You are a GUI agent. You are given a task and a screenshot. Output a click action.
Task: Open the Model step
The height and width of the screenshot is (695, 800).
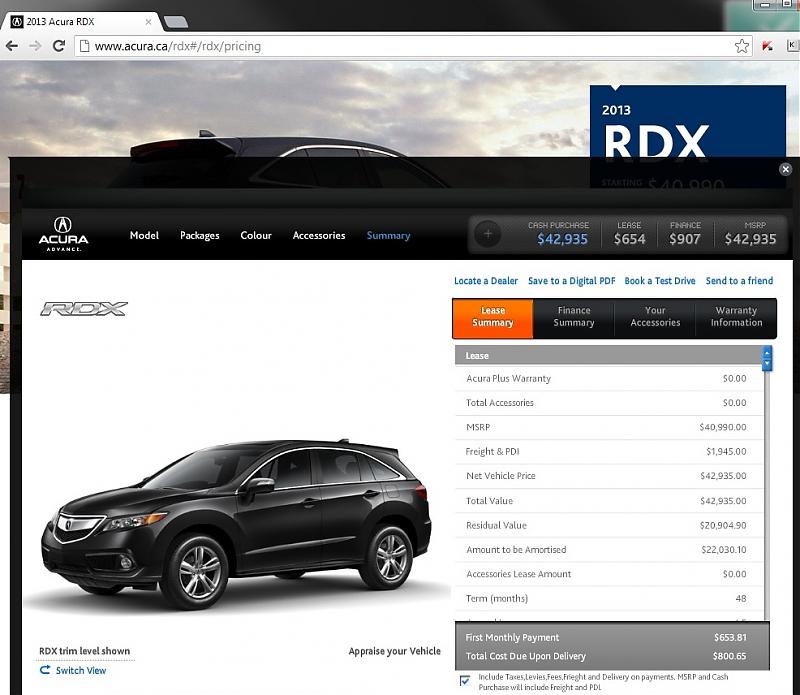point(144,235)
